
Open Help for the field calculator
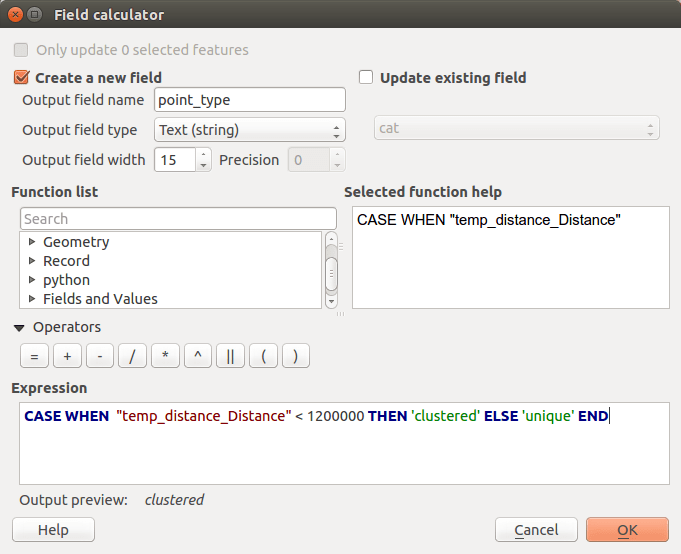53,530
